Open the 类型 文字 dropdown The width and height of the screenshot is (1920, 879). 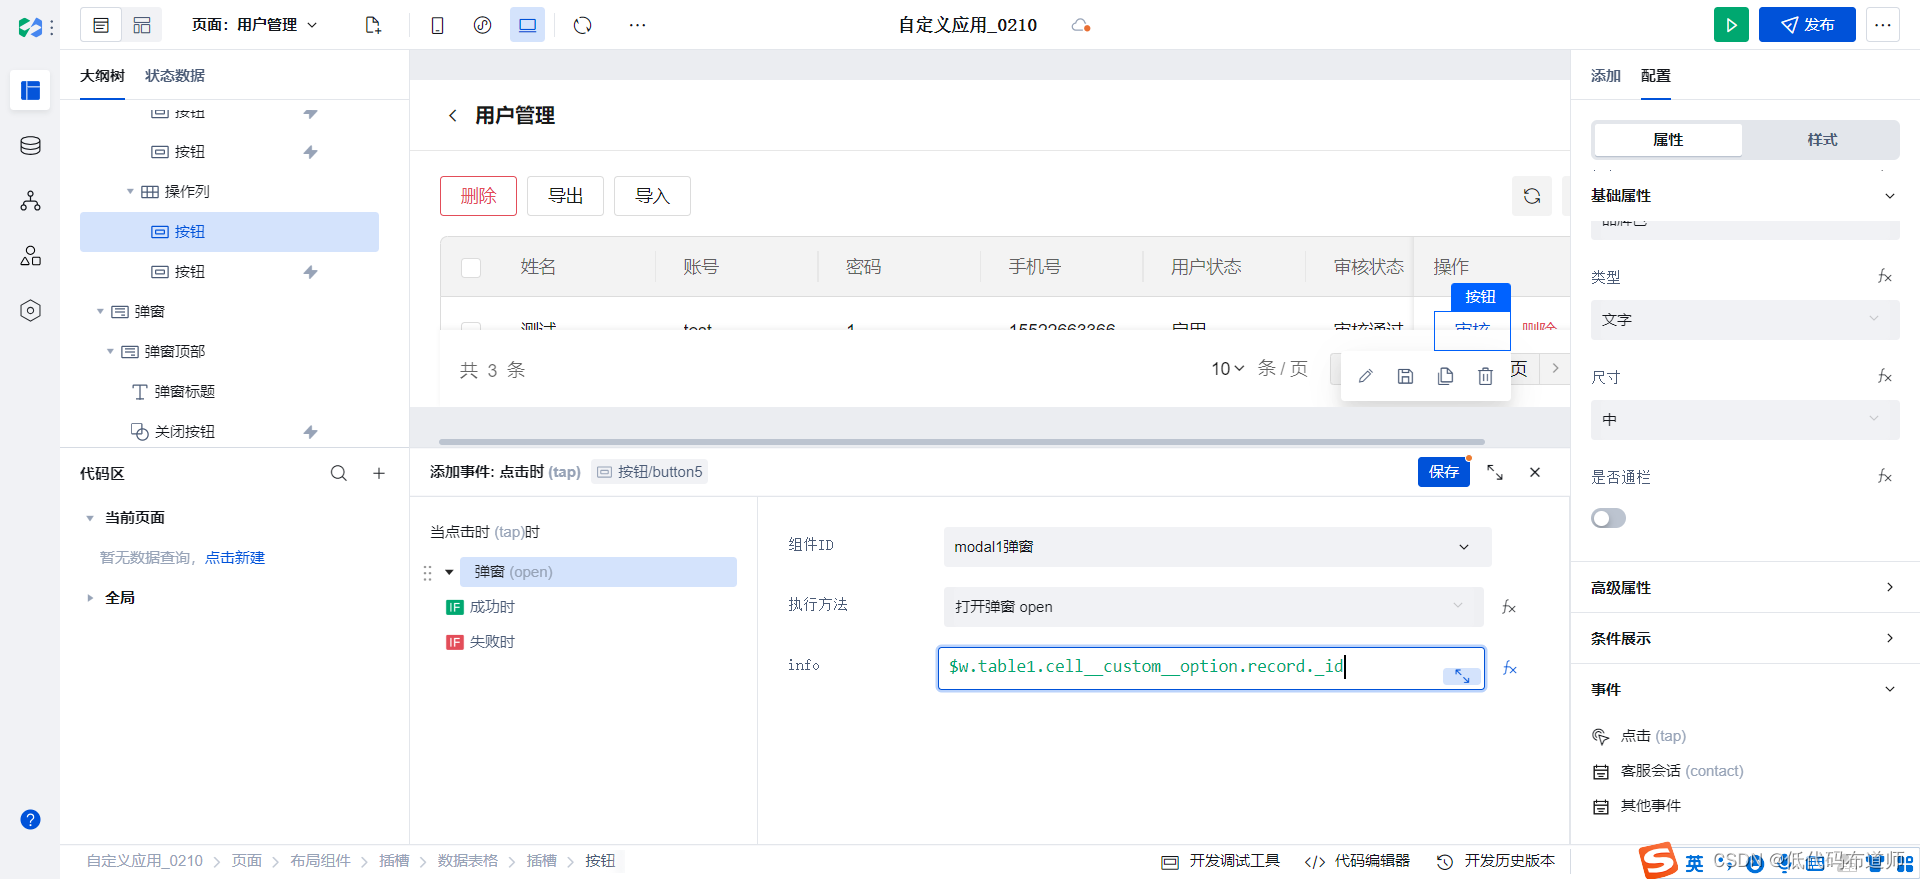(x=1745, y=320)
